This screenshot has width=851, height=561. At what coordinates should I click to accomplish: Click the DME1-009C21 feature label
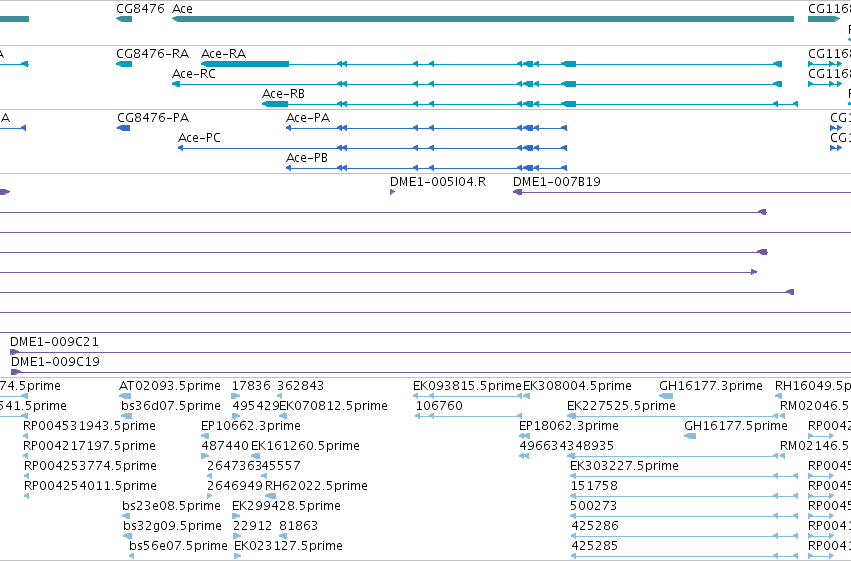click(54, 342)
